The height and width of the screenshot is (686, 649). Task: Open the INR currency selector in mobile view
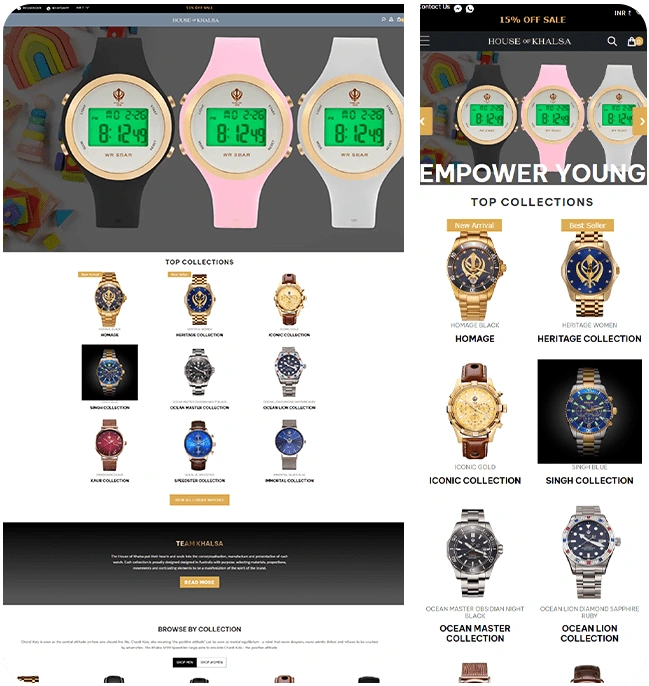coord(622,13)
